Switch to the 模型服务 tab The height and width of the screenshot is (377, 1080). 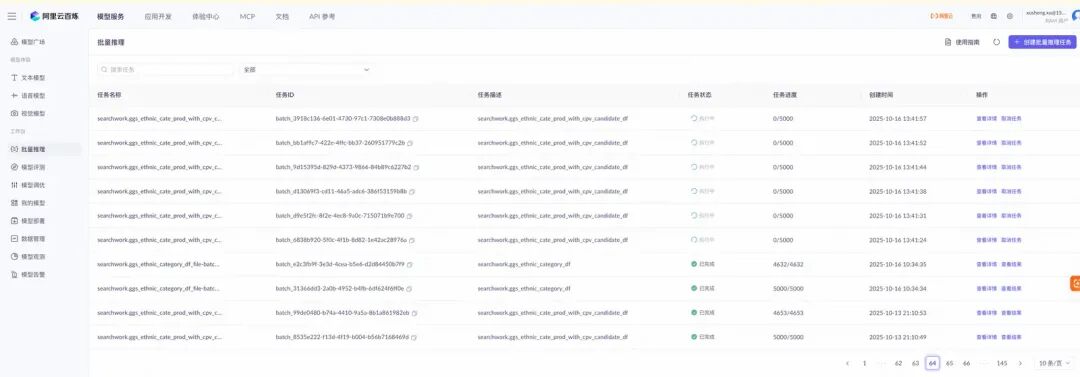click(110, 16)
